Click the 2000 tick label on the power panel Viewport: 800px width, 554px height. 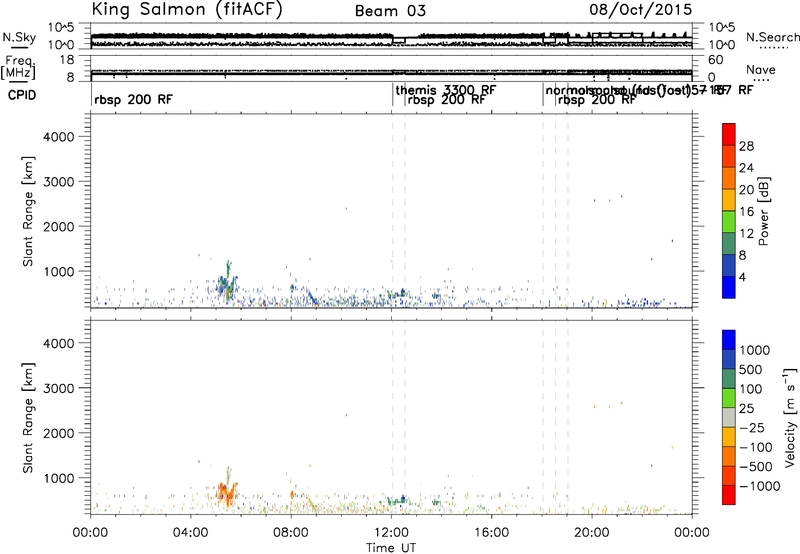click(58, 226)
